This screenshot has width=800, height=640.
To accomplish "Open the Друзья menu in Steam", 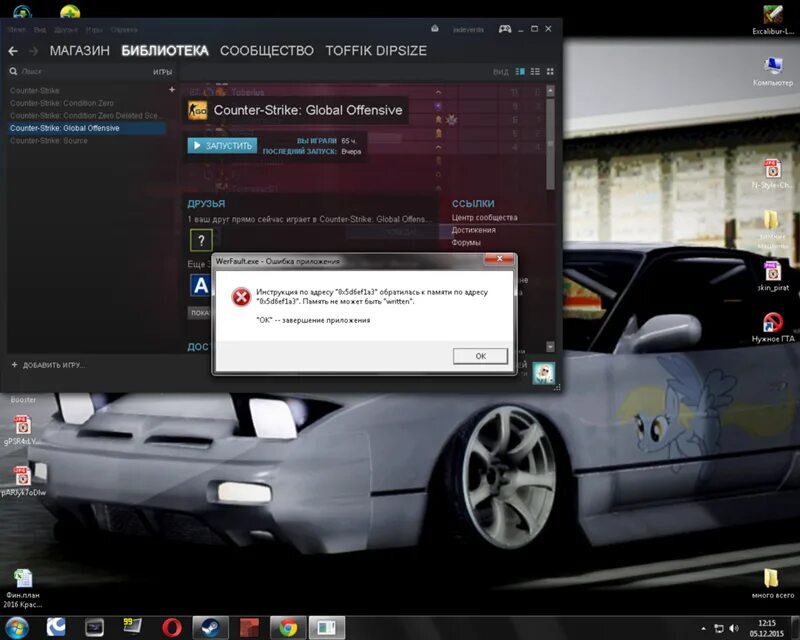I will pos(66,30).
